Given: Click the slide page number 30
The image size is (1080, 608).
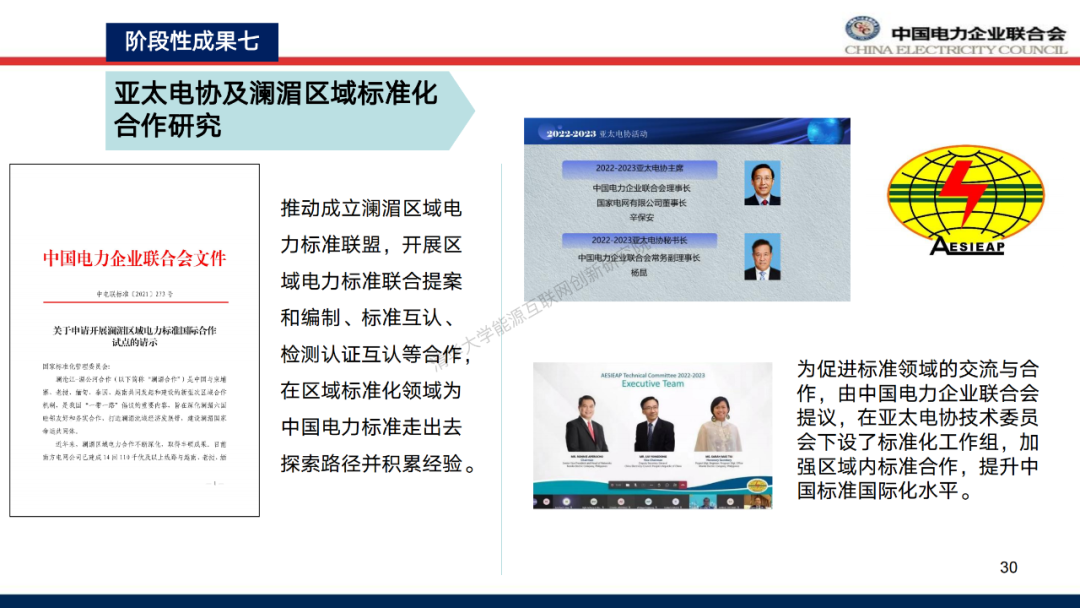Looking at the screenshot, I should click(x=1008, y=567).
